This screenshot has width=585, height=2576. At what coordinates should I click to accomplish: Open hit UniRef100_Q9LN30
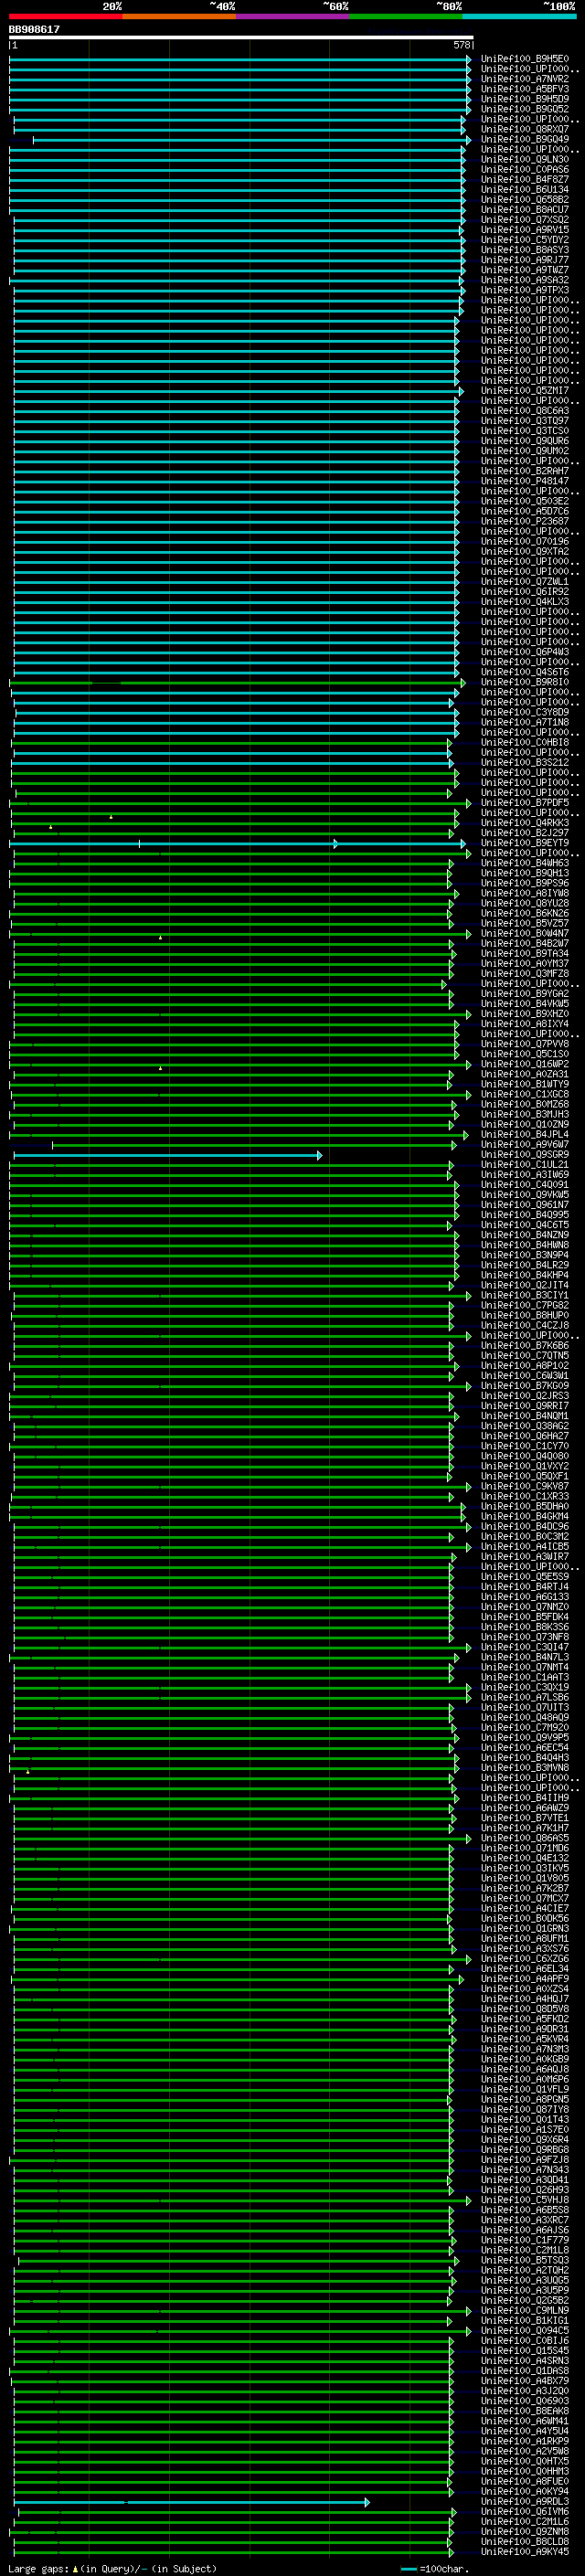click(524, 159)
